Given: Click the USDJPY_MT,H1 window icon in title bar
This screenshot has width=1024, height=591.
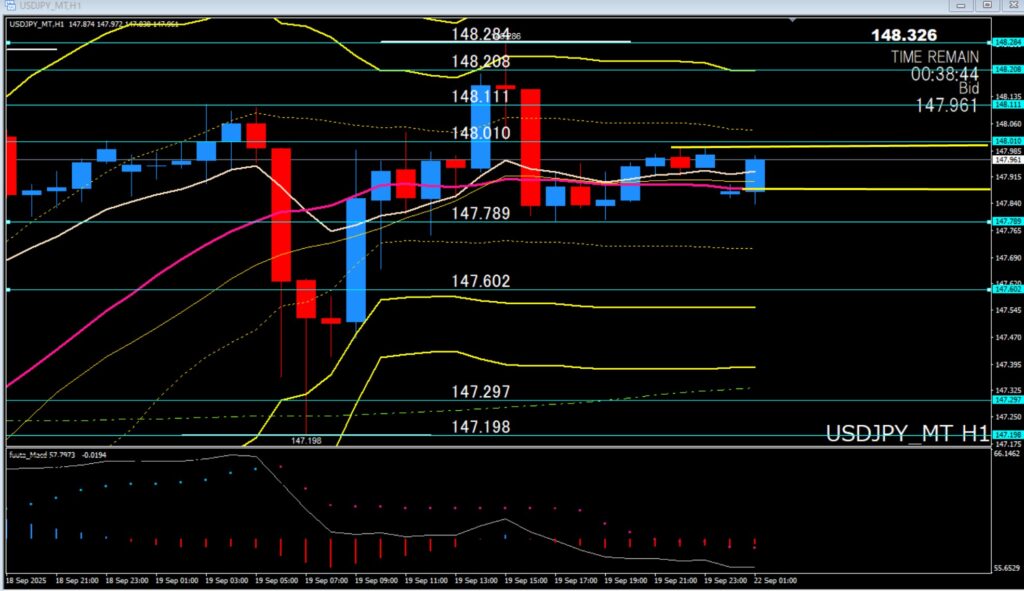Looking at the screenshot, I should pyautogui.click(x=10, y=5).
